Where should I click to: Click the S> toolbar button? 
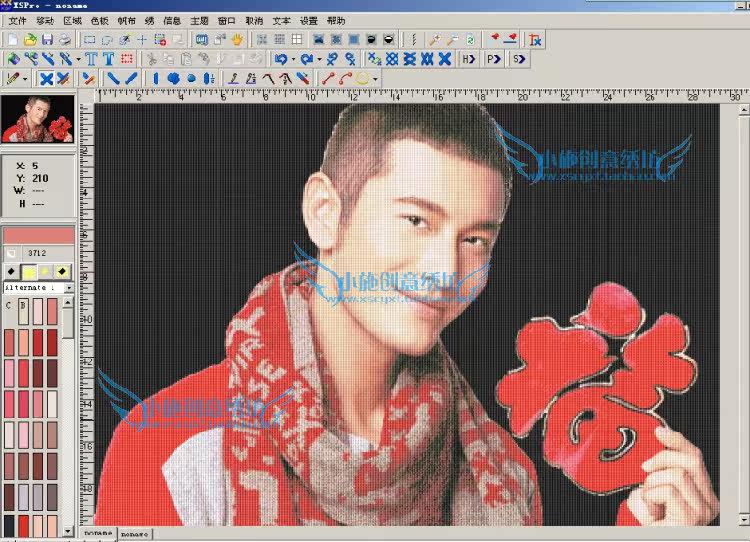click(518, 59)
